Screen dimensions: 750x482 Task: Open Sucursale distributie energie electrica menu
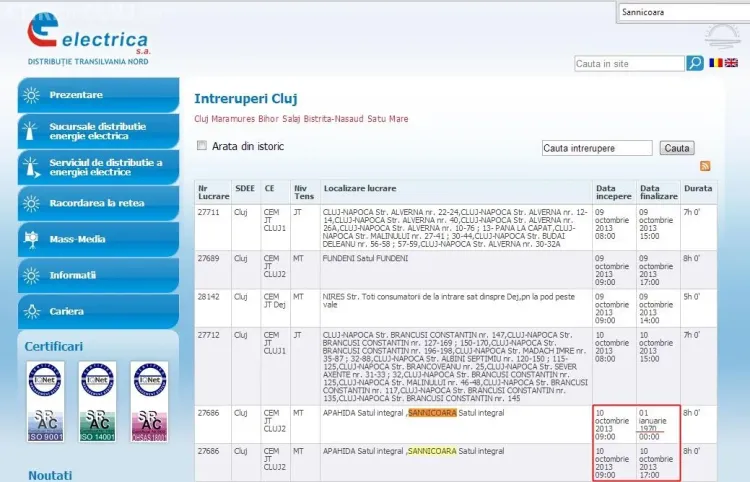tap(98, 131)
